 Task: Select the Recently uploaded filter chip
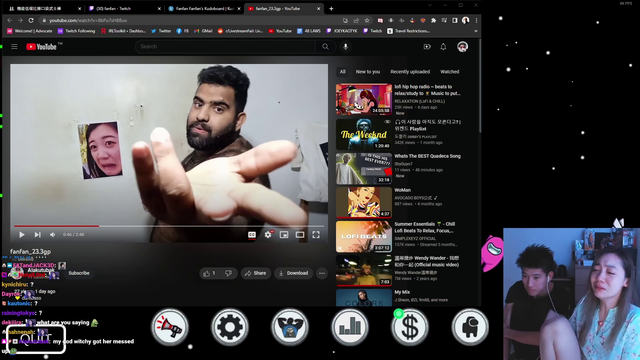[410, 71]
